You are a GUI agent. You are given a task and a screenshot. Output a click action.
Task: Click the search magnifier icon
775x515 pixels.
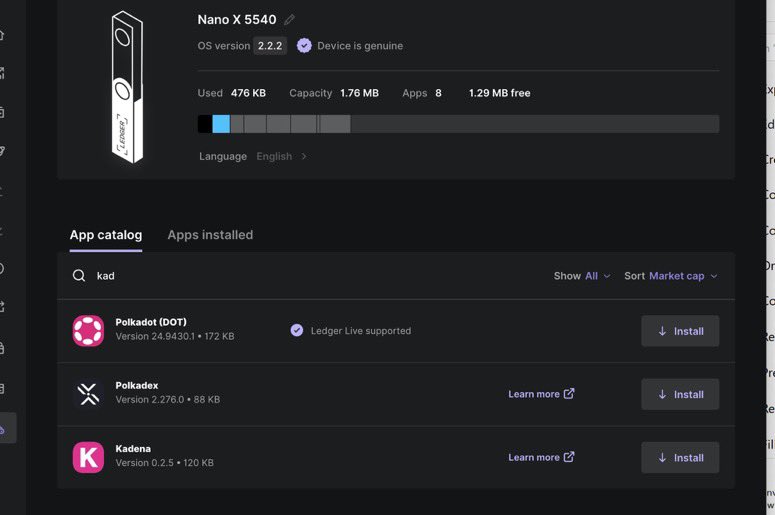79,276
